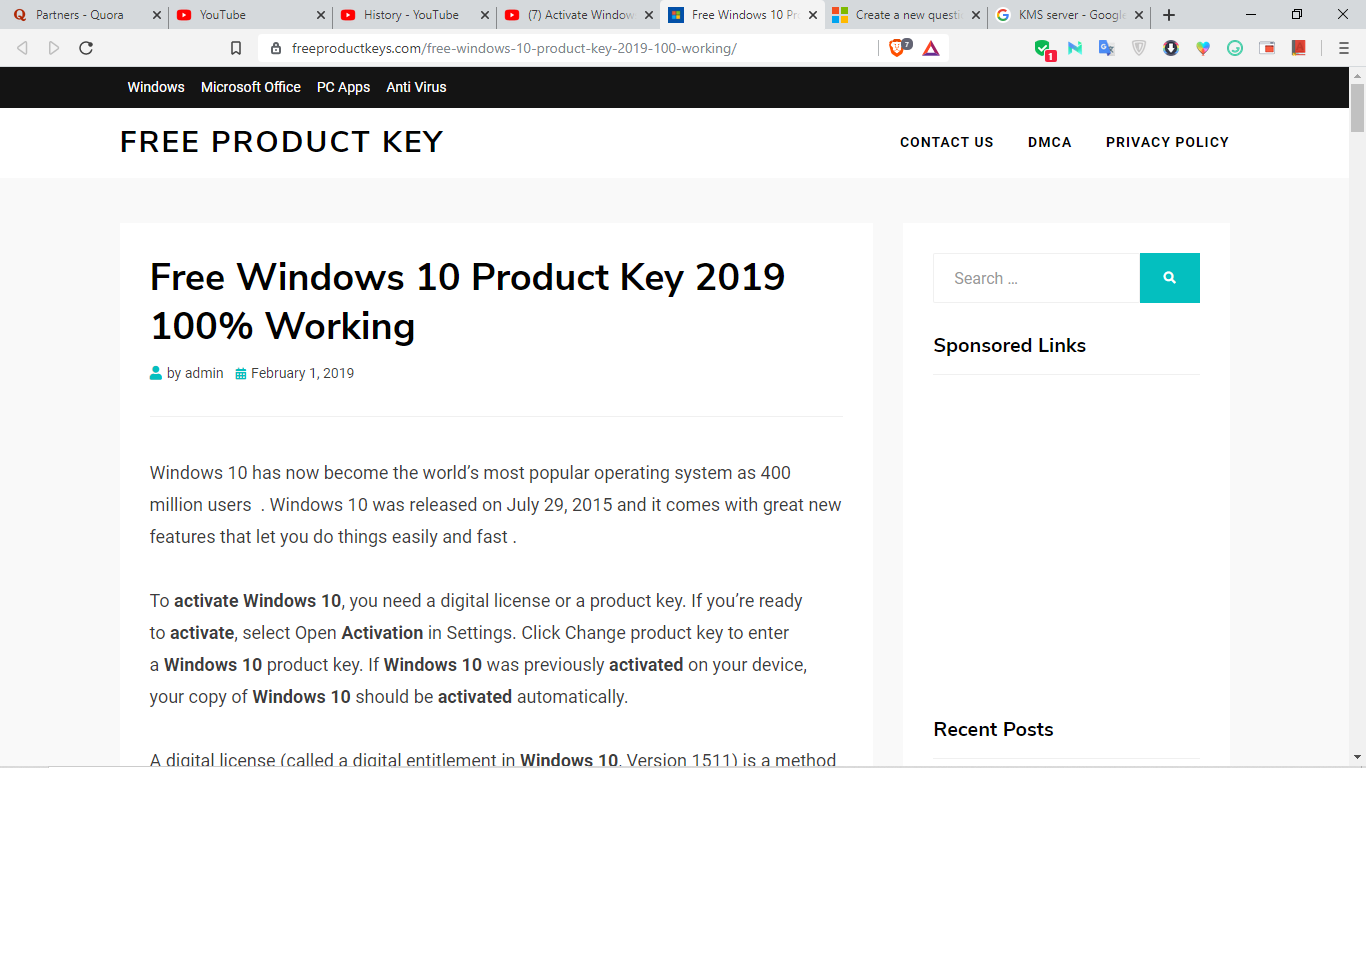Open a new browser tab
This screenshot has width=1366, height=960.
[1169, 15]
